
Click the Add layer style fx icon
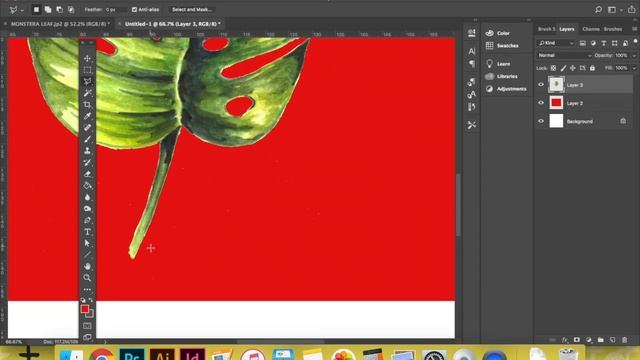pos(564,340)
